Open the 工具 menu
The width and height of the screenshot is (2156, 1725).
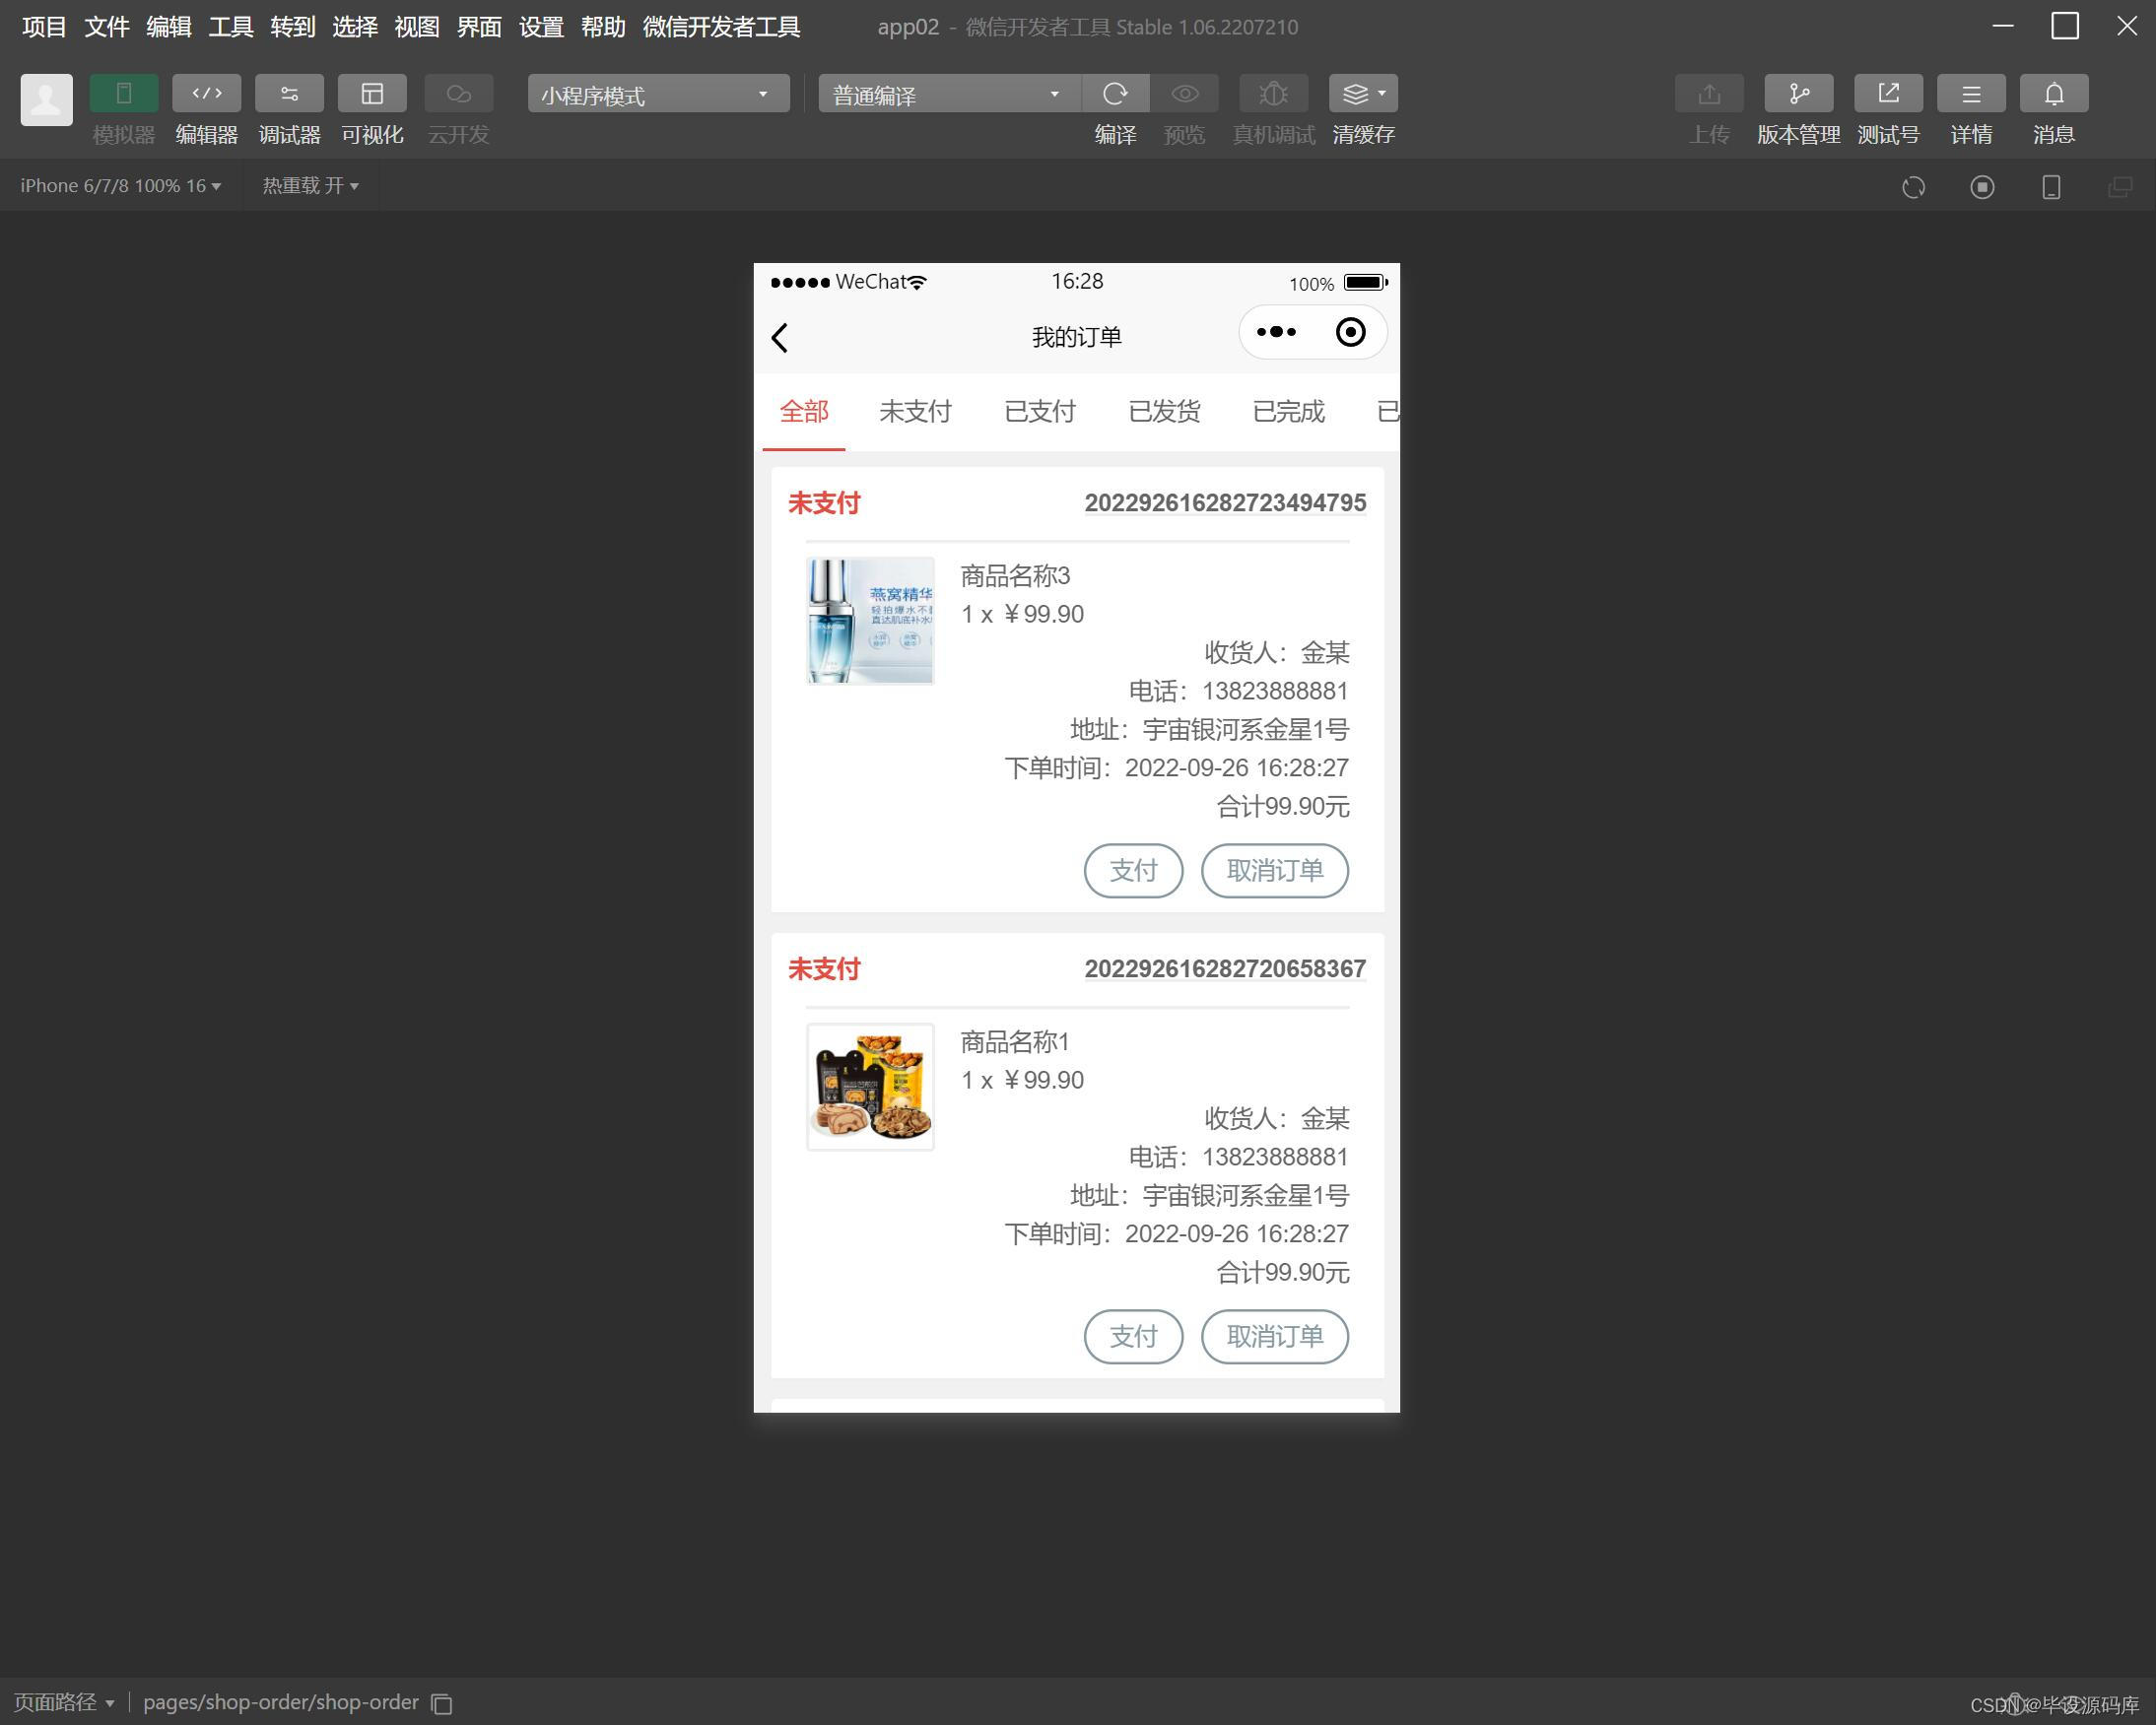(230, 27)
